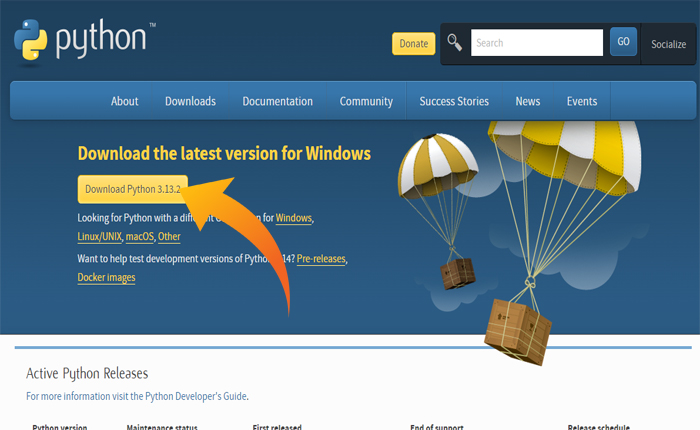
Task: Click the yellow Donate button
Action: pyautogui.click(x=413, y=44)
